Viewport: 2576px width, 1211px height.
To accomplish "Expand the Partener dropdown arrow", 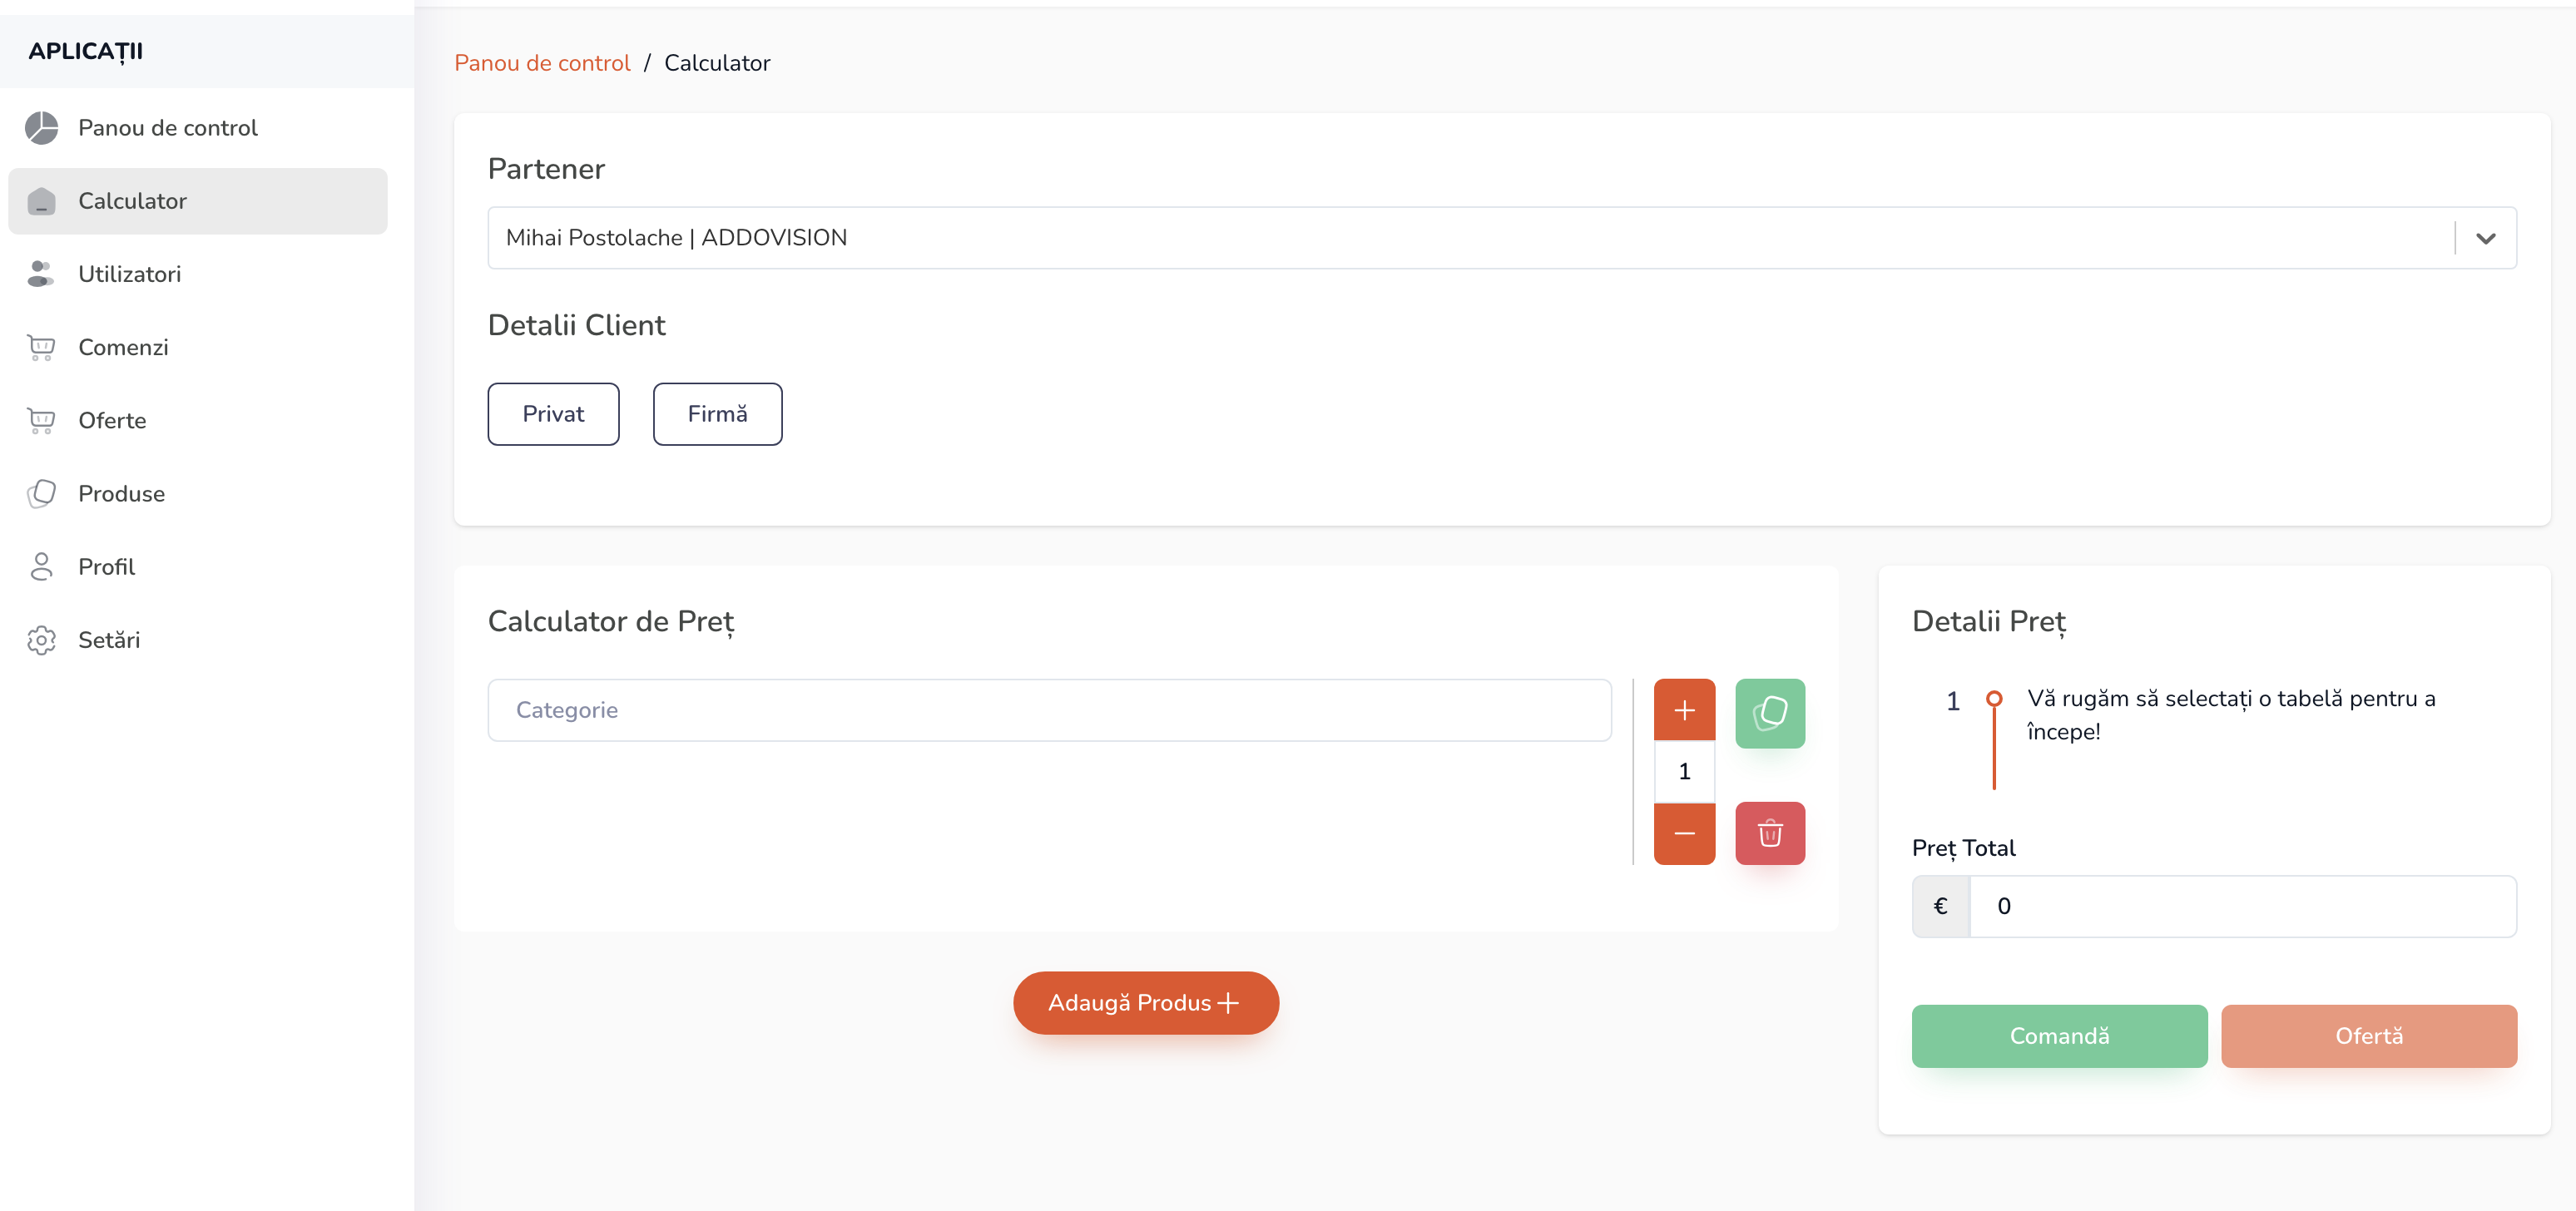I will pos(2485,238).
